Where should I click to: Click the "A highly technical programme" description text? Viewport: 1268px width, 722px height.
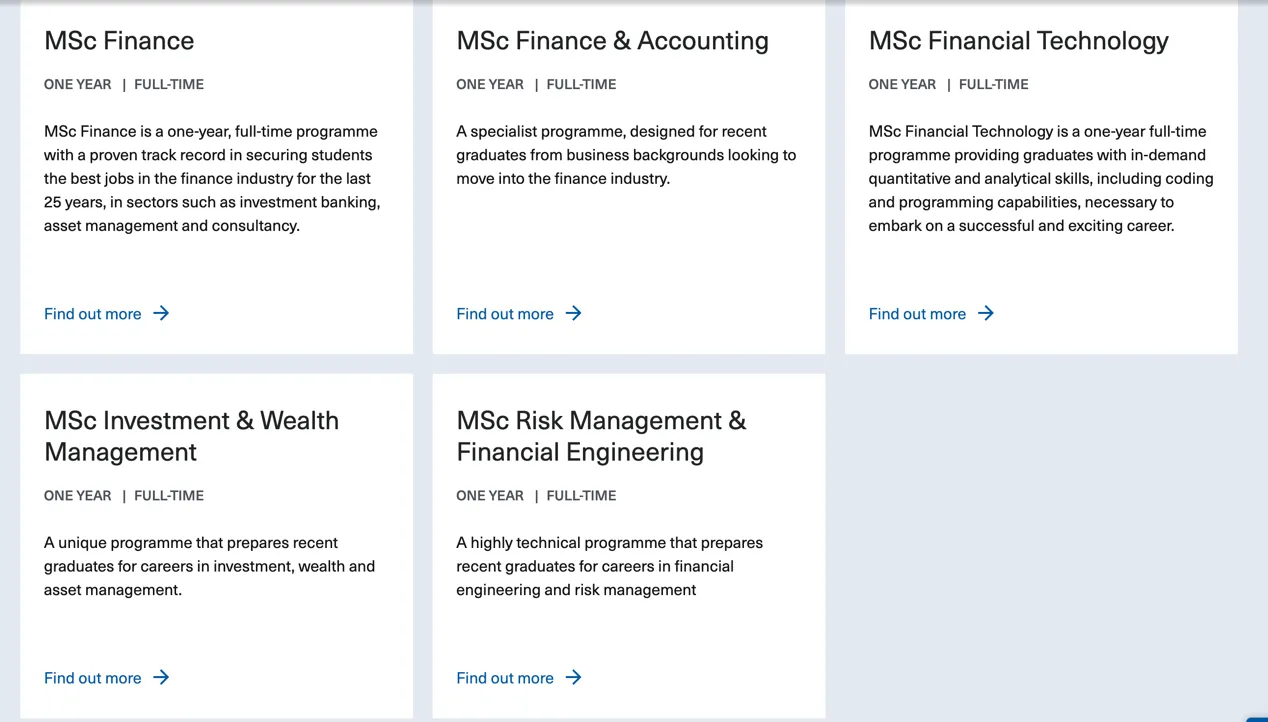[x=609, y=566]
